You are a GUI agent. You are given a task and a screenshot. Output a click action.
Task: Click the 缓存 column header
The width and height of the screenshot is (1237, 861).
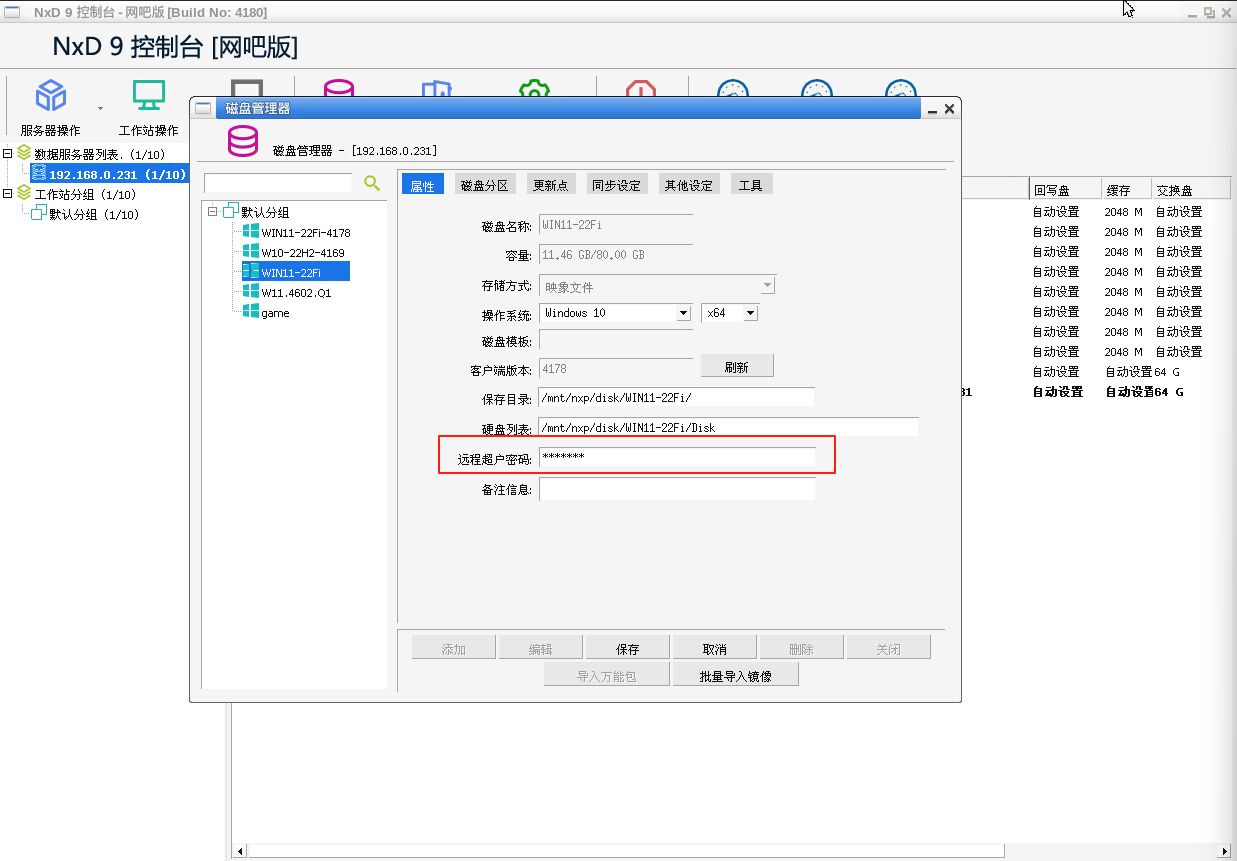pyautogui.click(x=1126, y=190)
